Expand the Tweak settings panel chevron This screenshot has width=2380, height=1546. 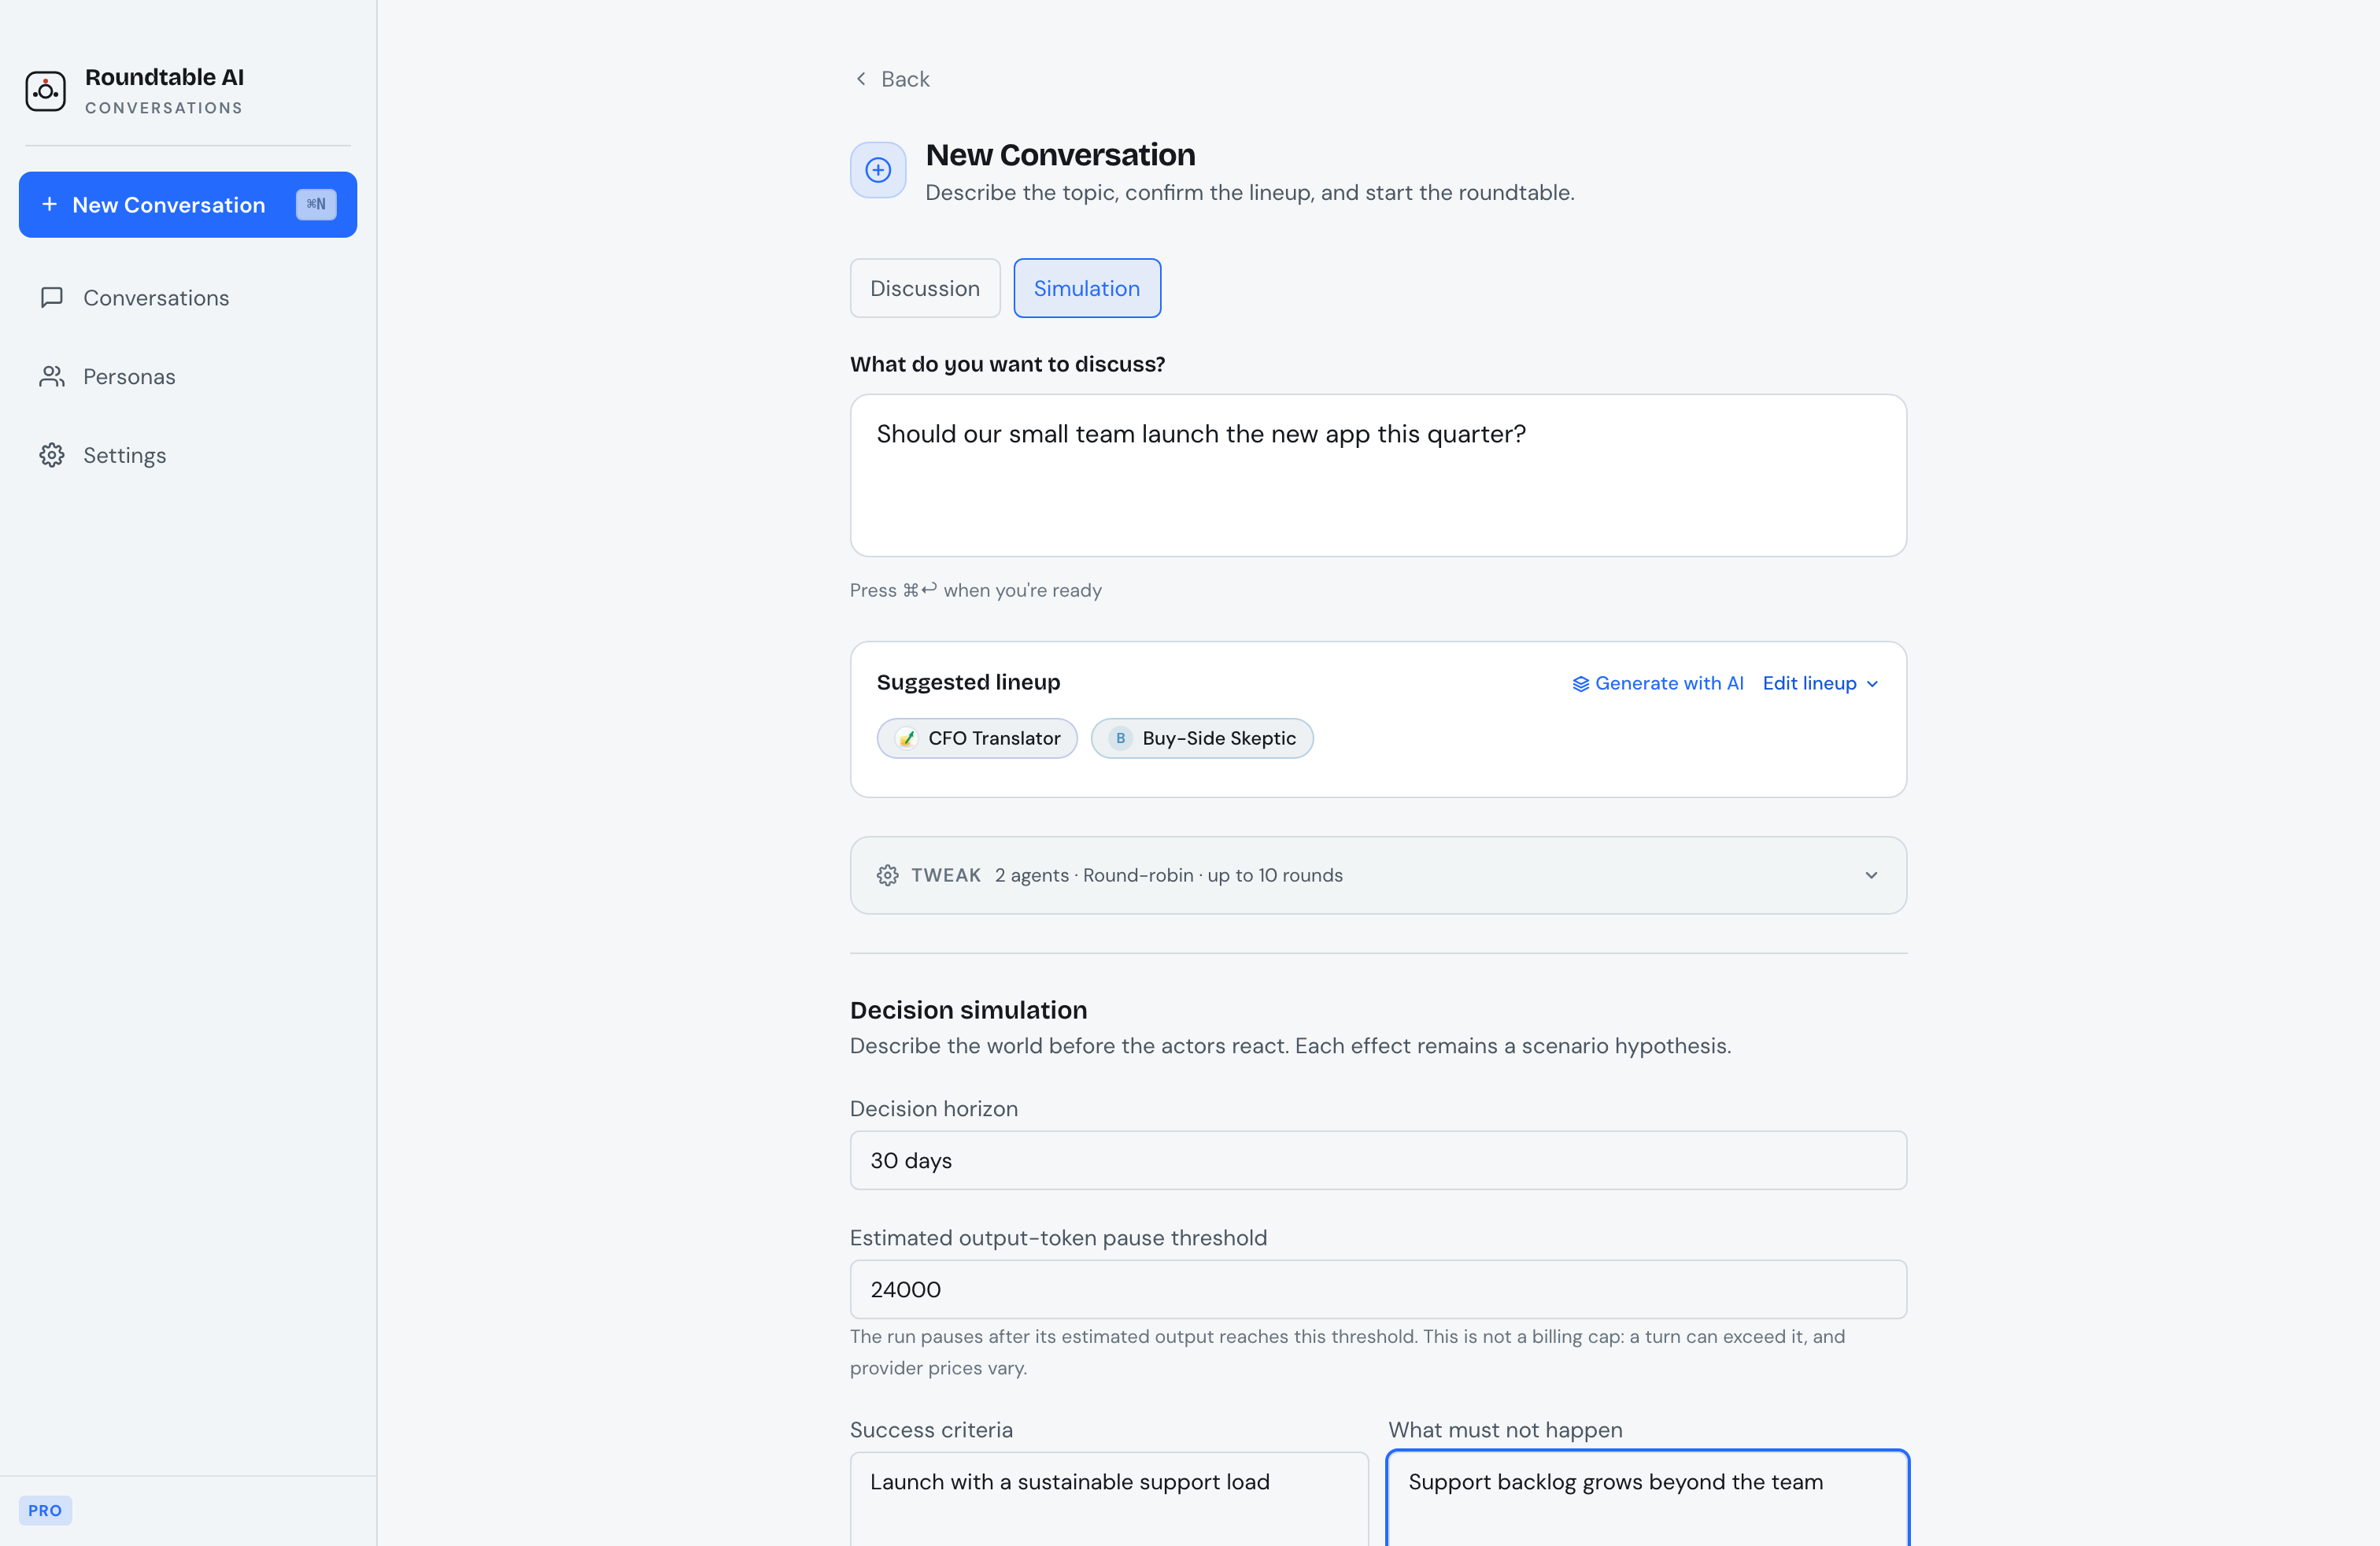pyautogui.click(x=1871, y=875)
